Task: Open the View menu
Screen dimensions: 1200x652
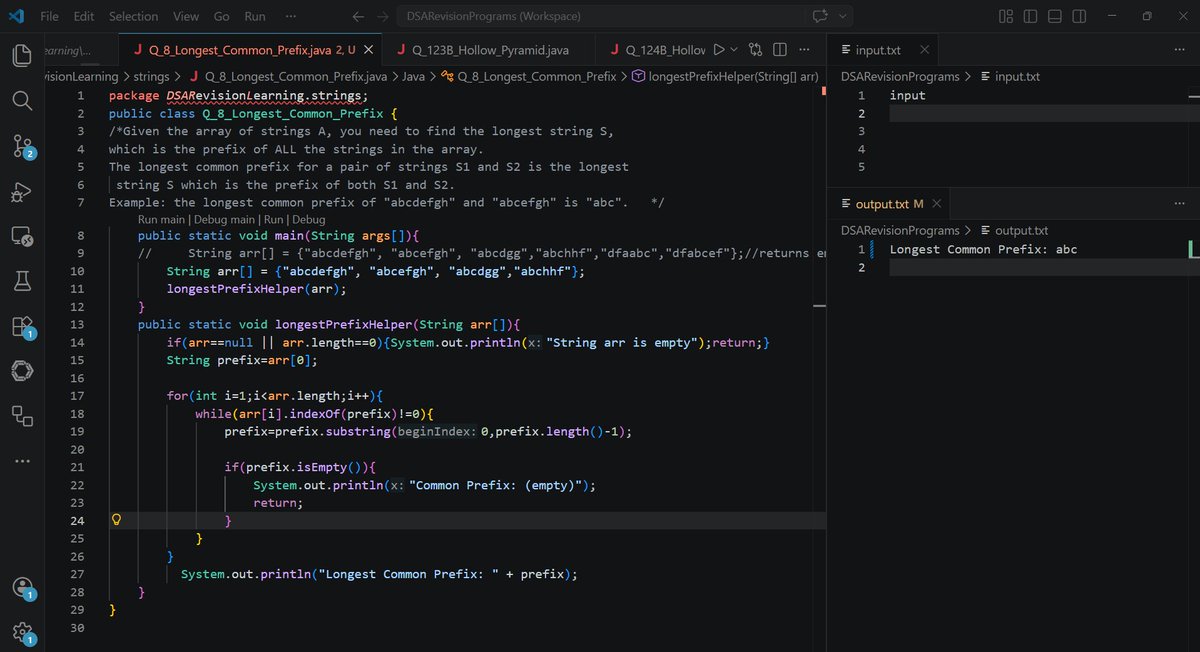Action: pyautogui.click(x=185, y=16)
